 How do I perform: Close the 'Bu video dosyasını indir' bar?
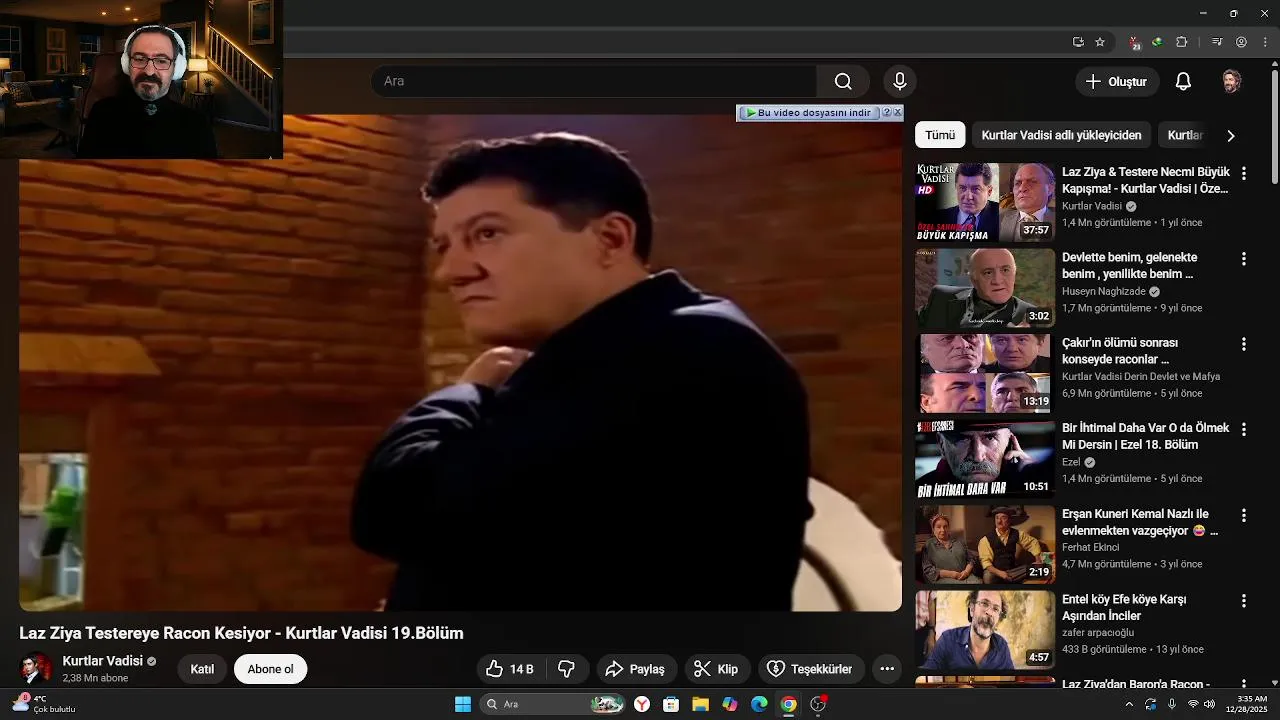(897, 113)
